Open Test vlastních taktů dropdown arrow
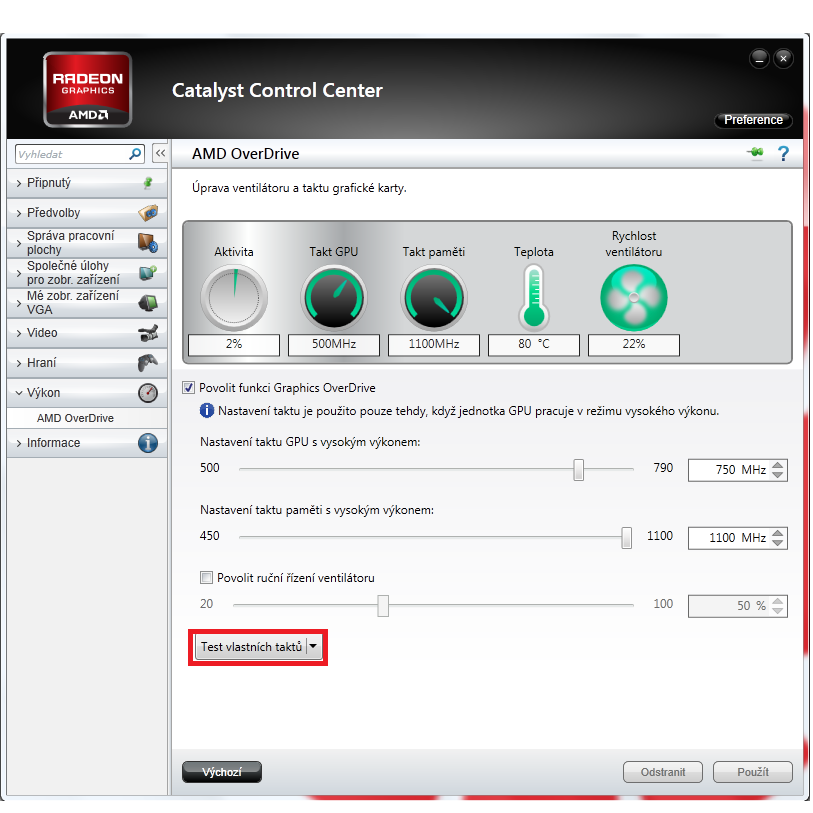The image size is (813, 813). click(x=313, y=647)
